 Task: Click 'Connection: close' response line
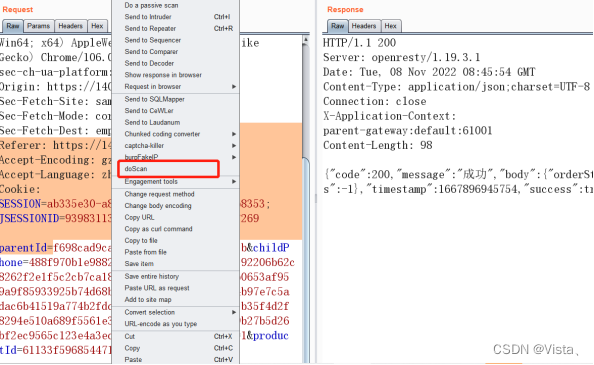375,101
